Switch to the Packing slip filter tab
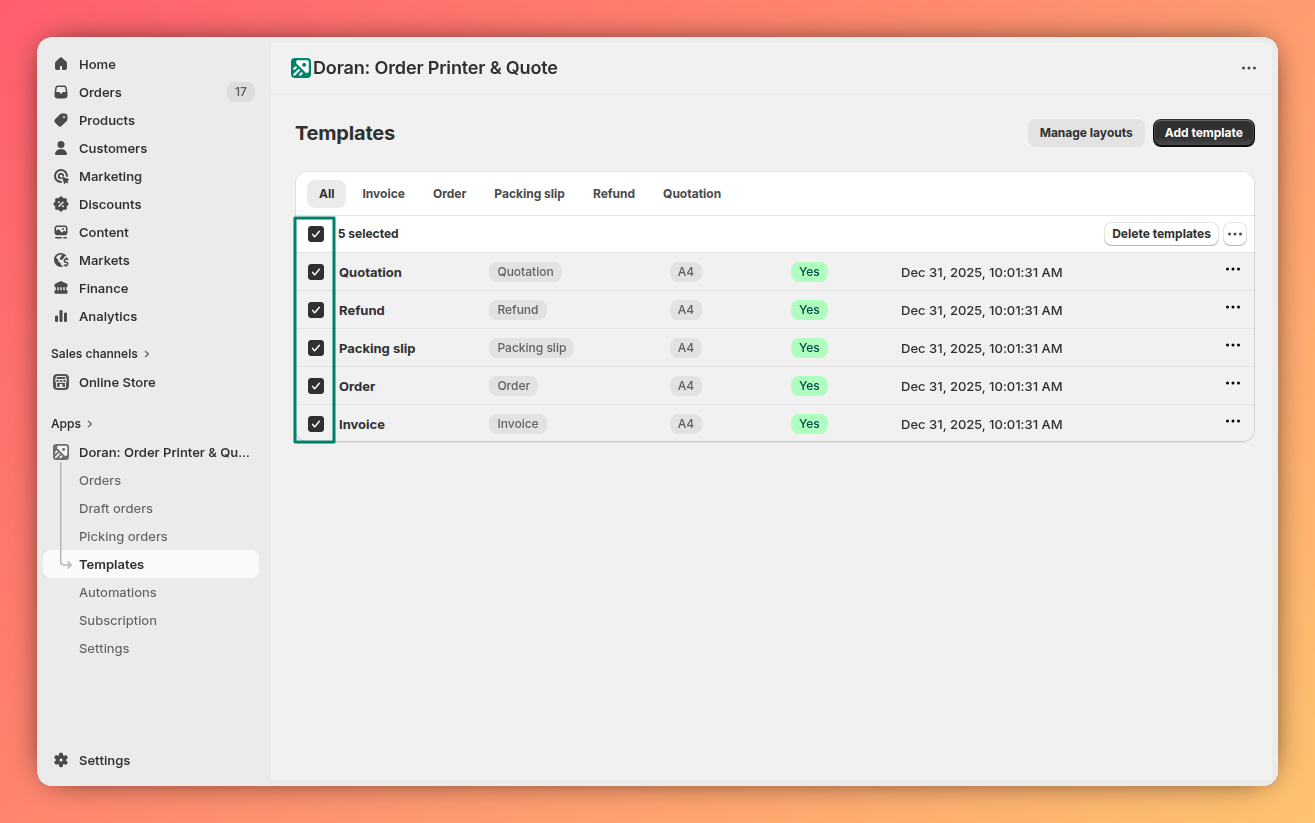1315x823 pixels. point(529,194)
